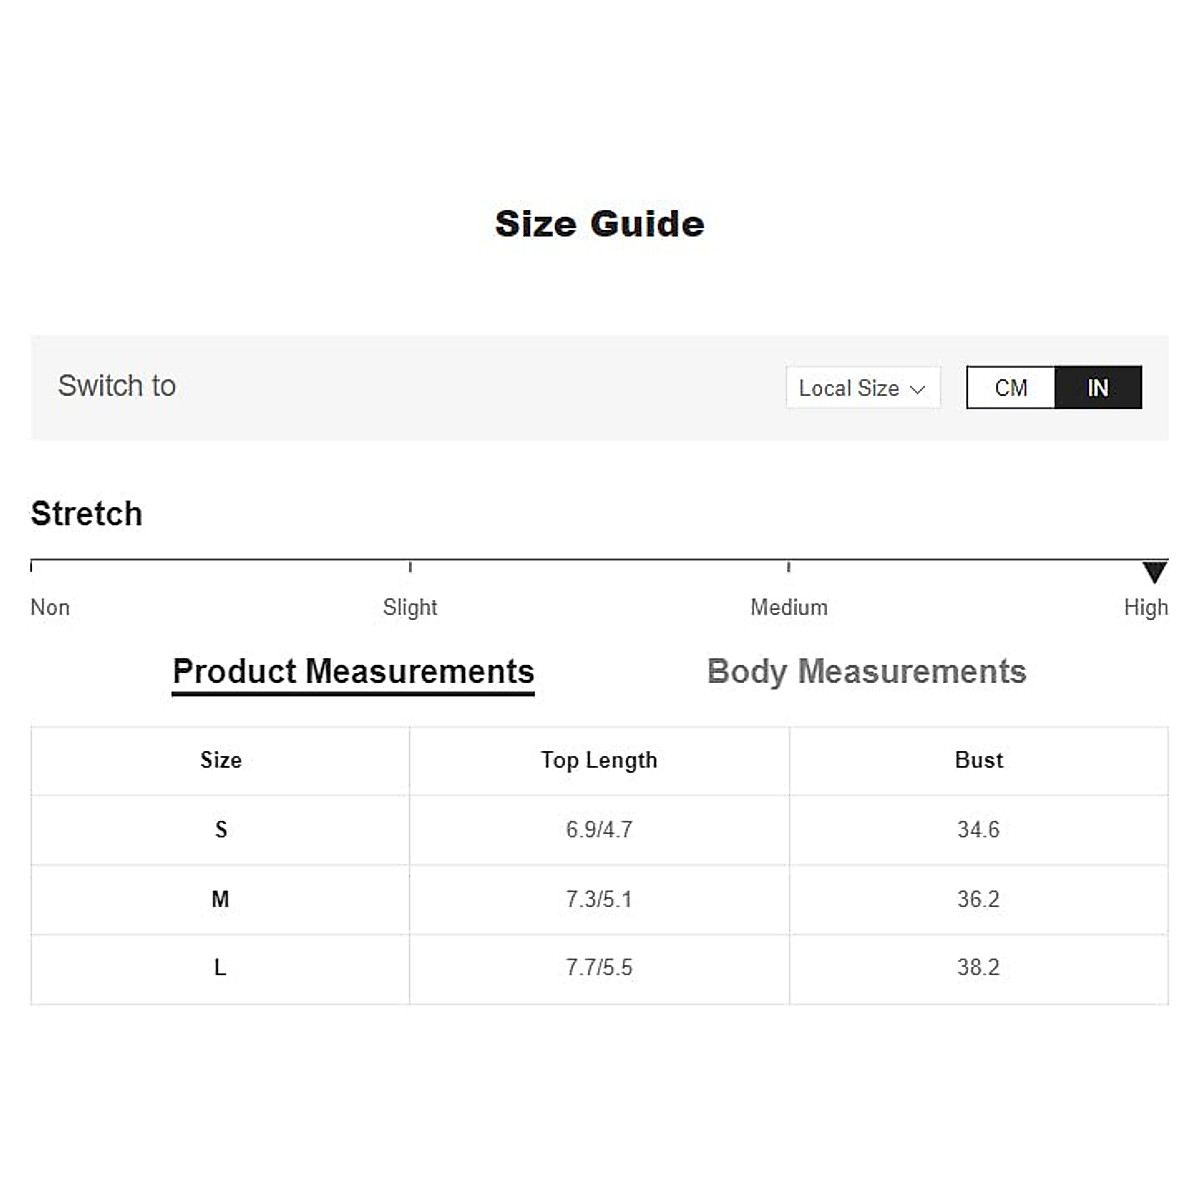This screenshot has width=1200, height=1200.
Task: Click the Bust column header
Action: pyautogui.click(x=978, y=760)
